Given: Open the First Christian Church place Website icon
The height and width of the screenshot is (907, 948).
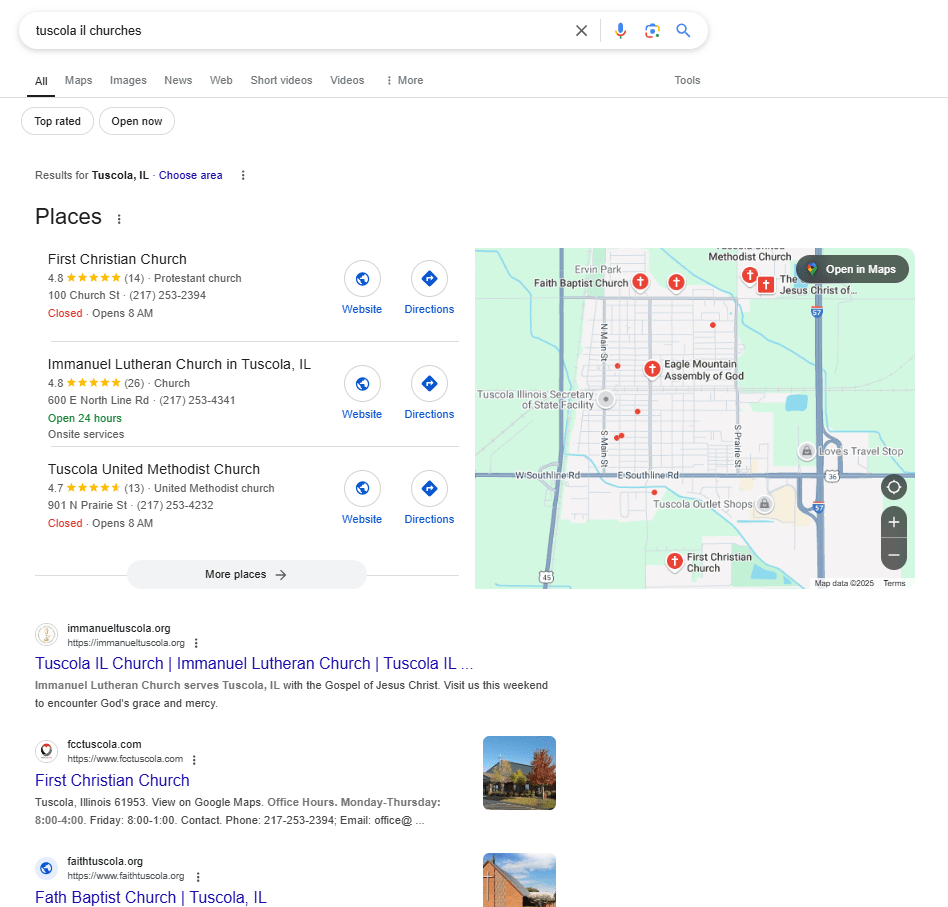Looking at the screenshot, I should 362,279.
